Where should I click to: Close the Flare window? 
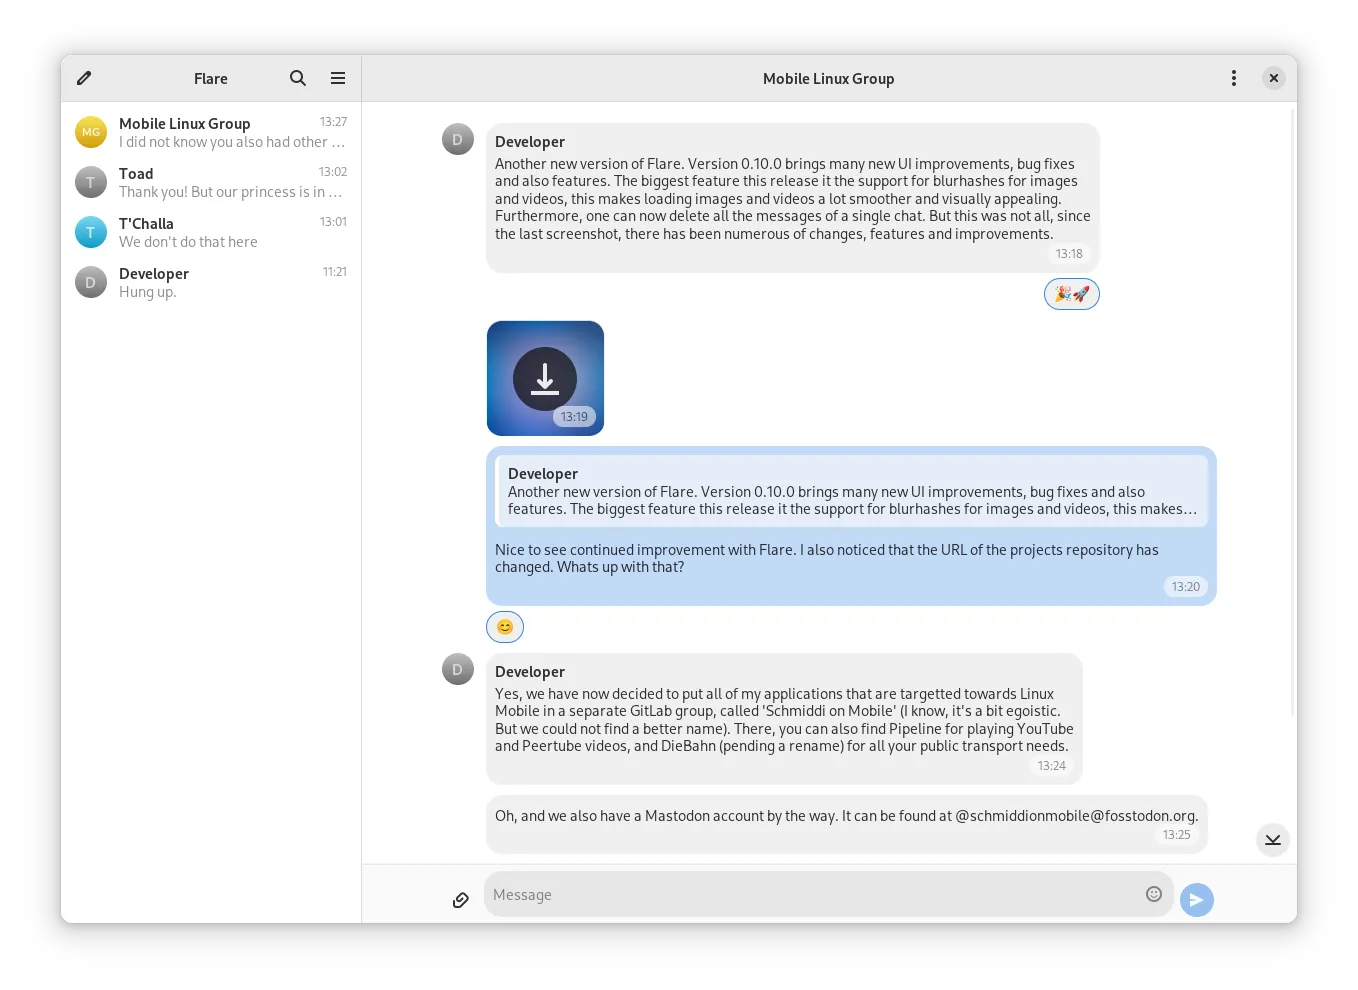click(x=1273, y=78)
